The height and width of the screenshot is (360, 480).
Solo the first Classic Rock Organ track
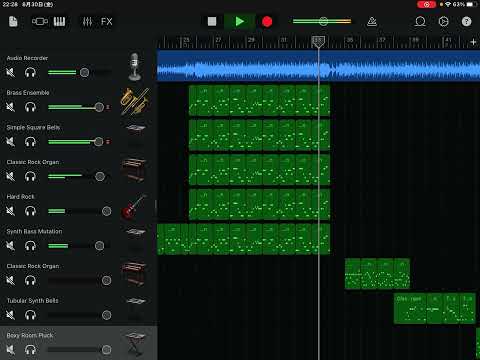[30, 176]
